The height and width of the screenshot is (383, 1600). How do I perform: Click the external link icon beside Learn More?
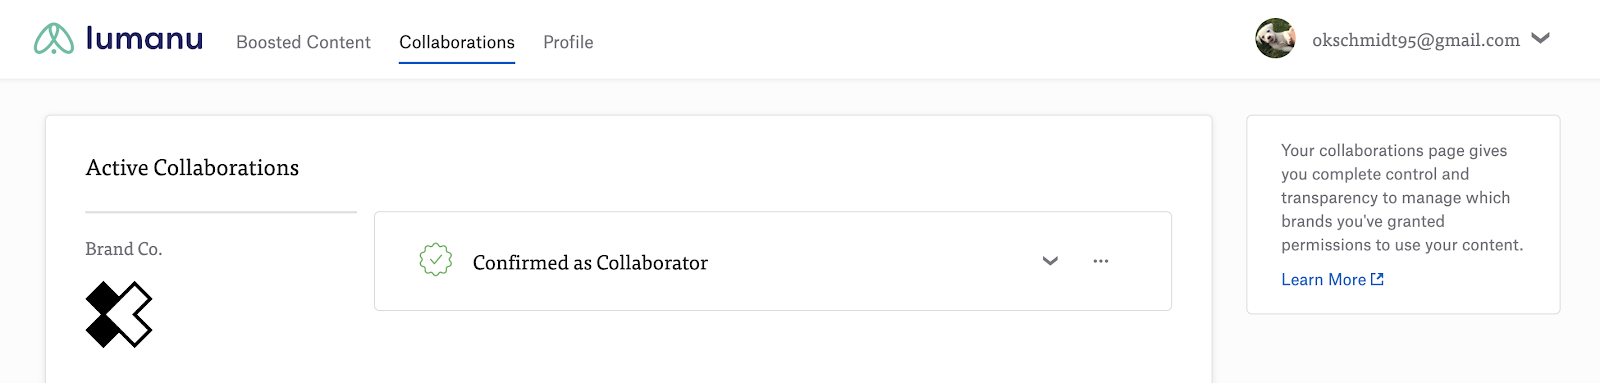1377,279
